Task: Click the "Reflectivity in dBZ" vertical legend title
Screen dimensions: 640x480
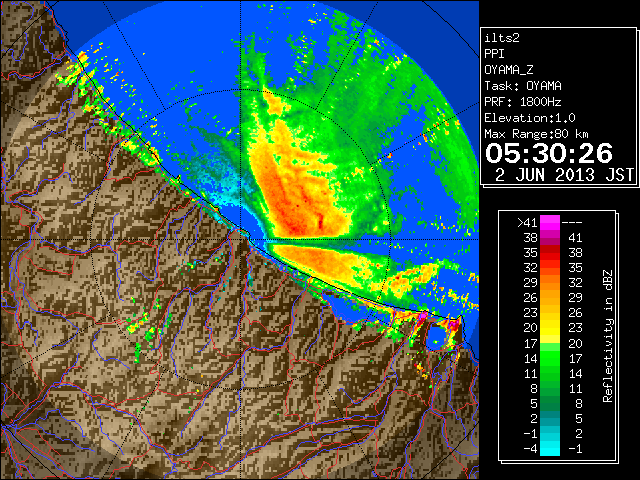Action: (608, 336)
